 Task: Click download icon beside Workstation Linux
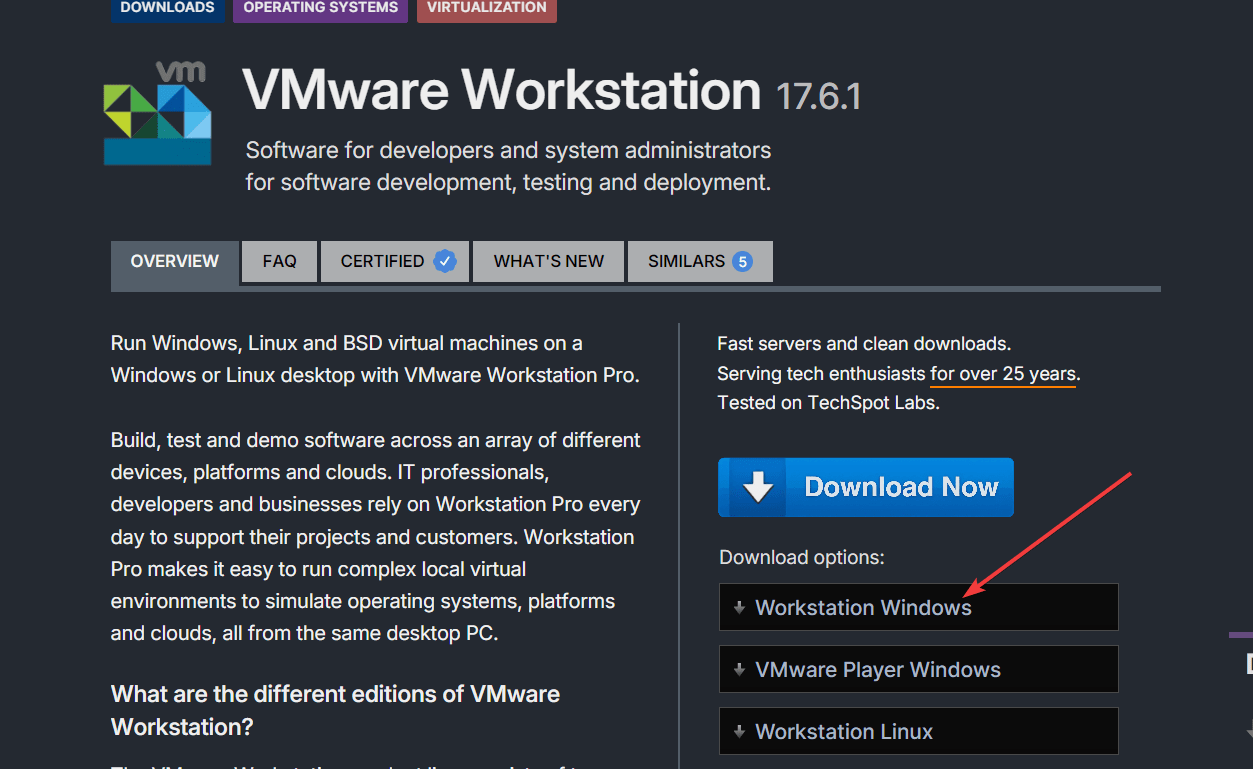tap(739, 731)
